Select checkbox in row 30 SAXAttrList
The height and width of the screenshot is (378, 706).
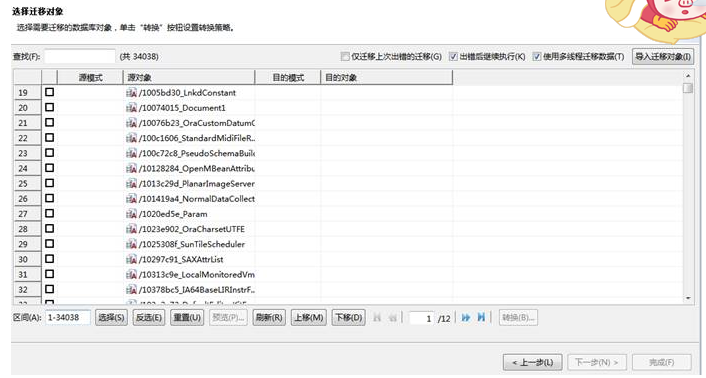50,259
